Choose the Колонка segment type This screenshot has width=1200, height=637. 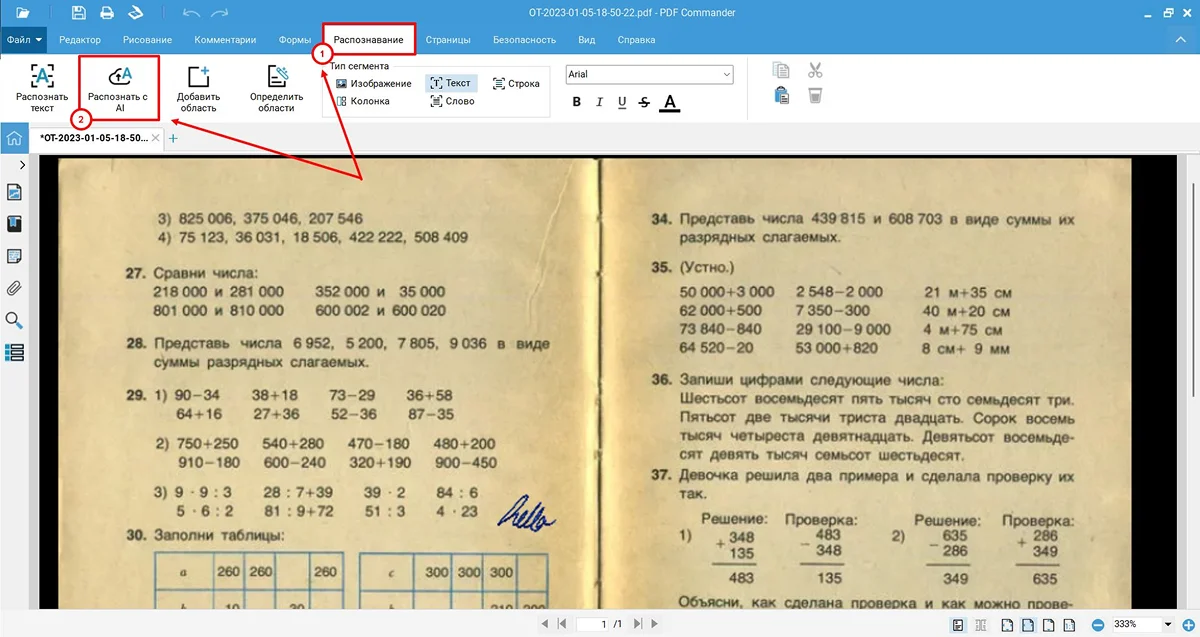click(x=363, y=101)
